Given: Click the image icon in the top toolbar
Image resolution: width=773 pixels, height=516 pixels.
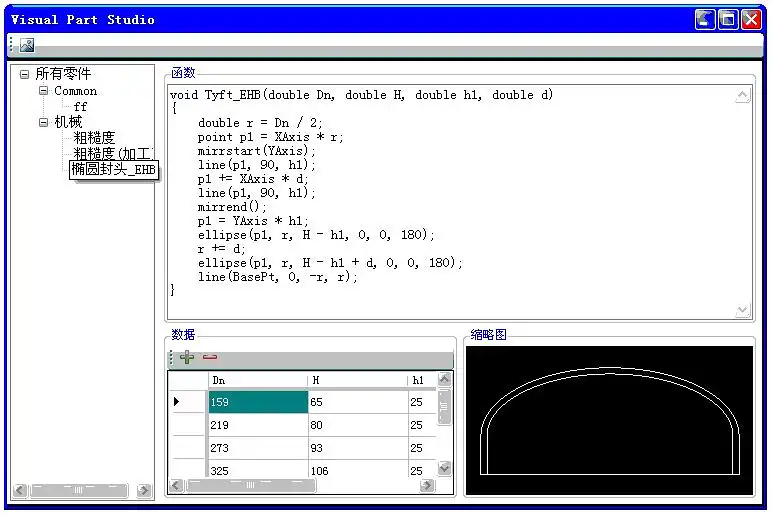Looking at the screenshot, I should pos(27,45).
